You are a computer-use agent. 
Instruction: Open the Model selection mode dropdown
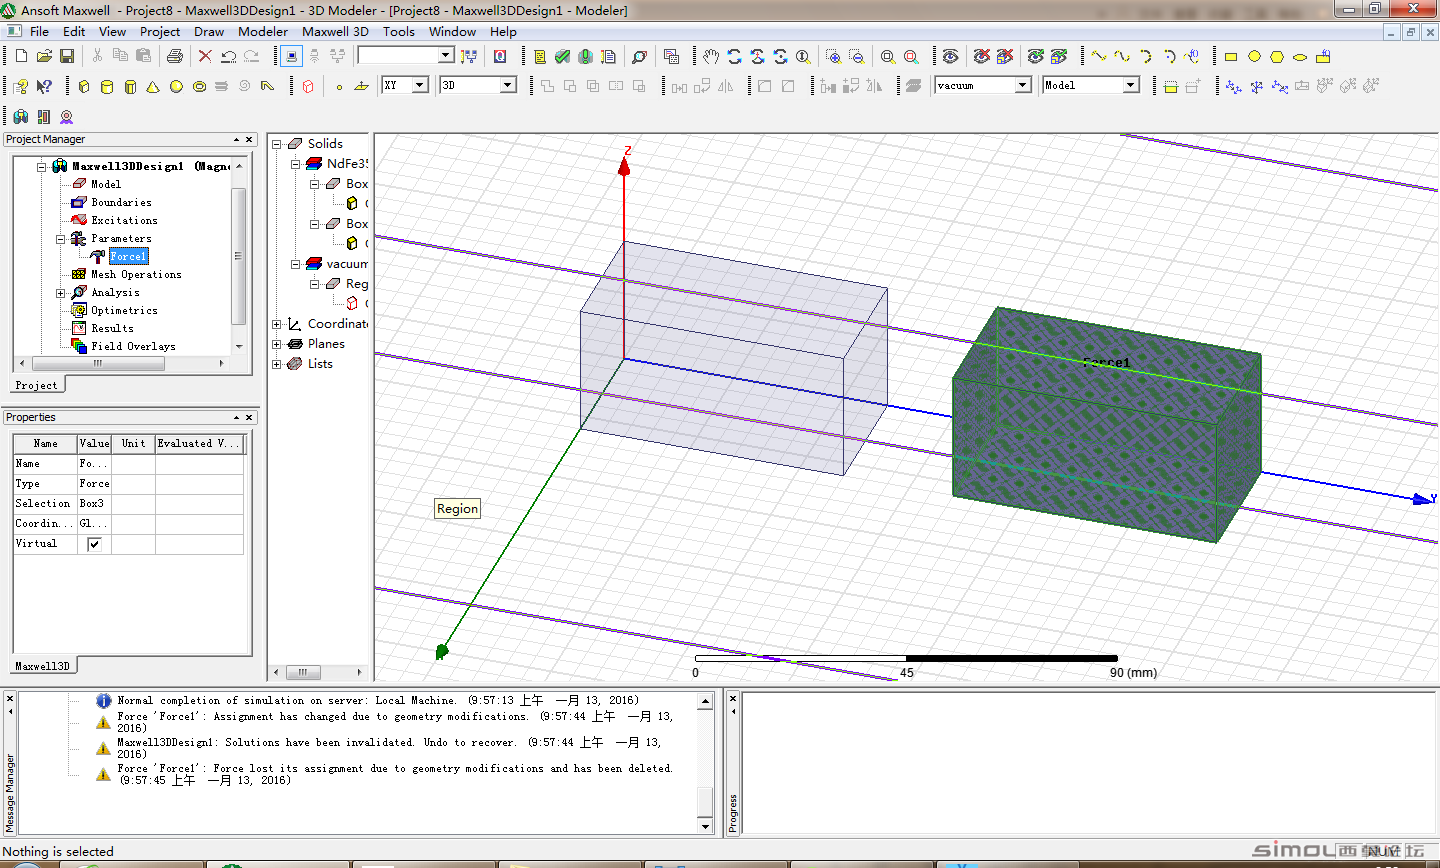click(1131, 85)
